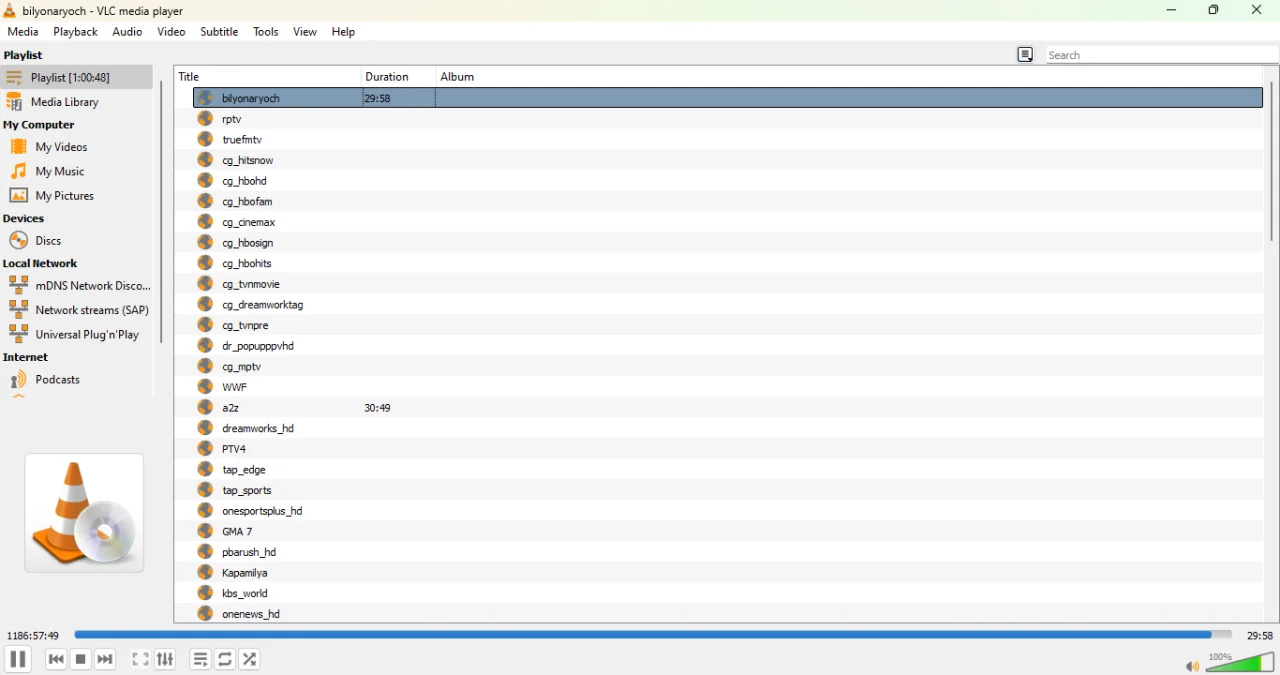1280x675 pixels.
Task: Open the subtitle menu
Action: point(219,32)
